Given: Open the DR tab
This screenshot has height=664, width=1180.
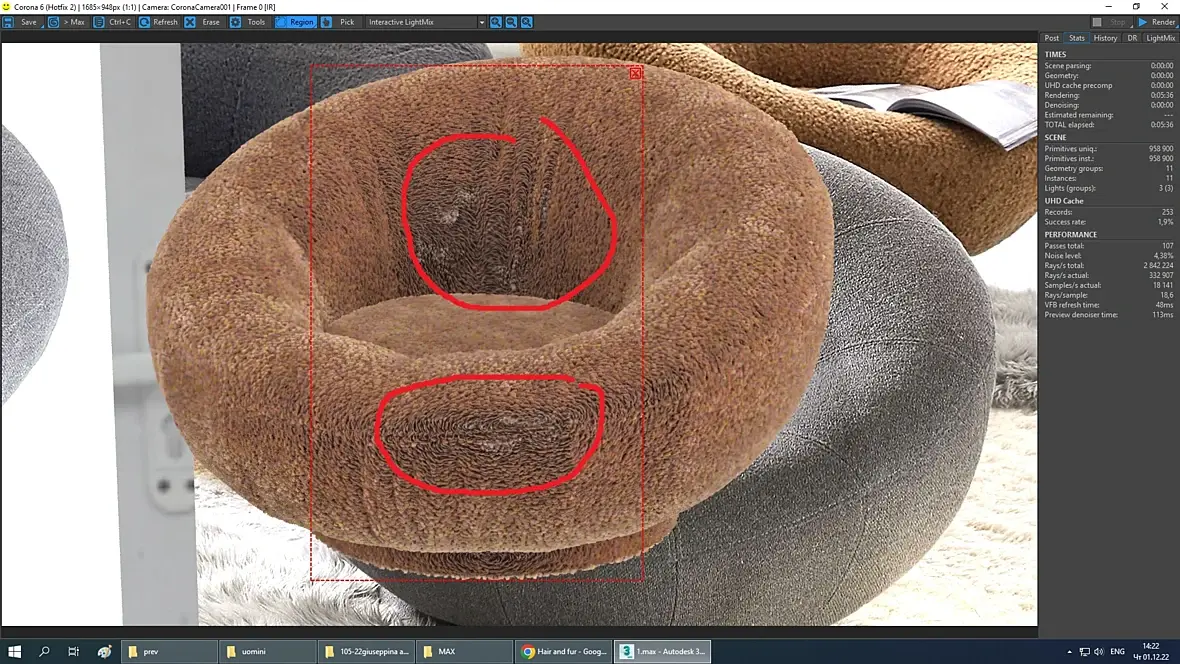Looking at the screenshot, I should 1132,38.
